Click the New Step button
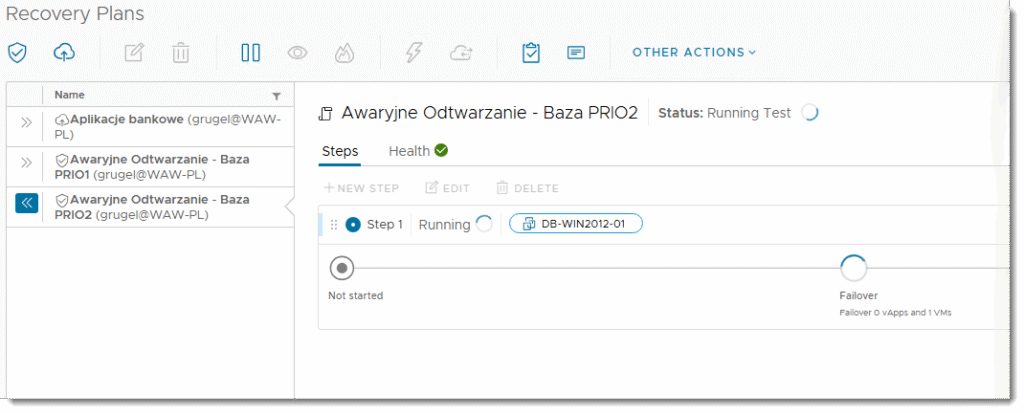The width and height of the screenshot is (1024, 413). [x=361, y=188]
